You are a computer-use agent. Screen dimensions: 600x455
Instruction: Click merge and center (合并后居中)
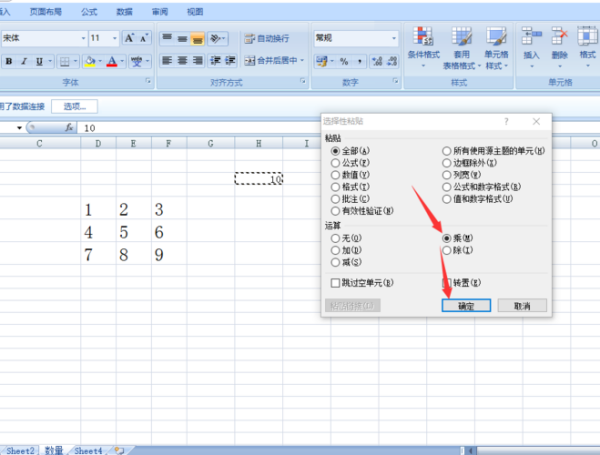tap(271, 60)
